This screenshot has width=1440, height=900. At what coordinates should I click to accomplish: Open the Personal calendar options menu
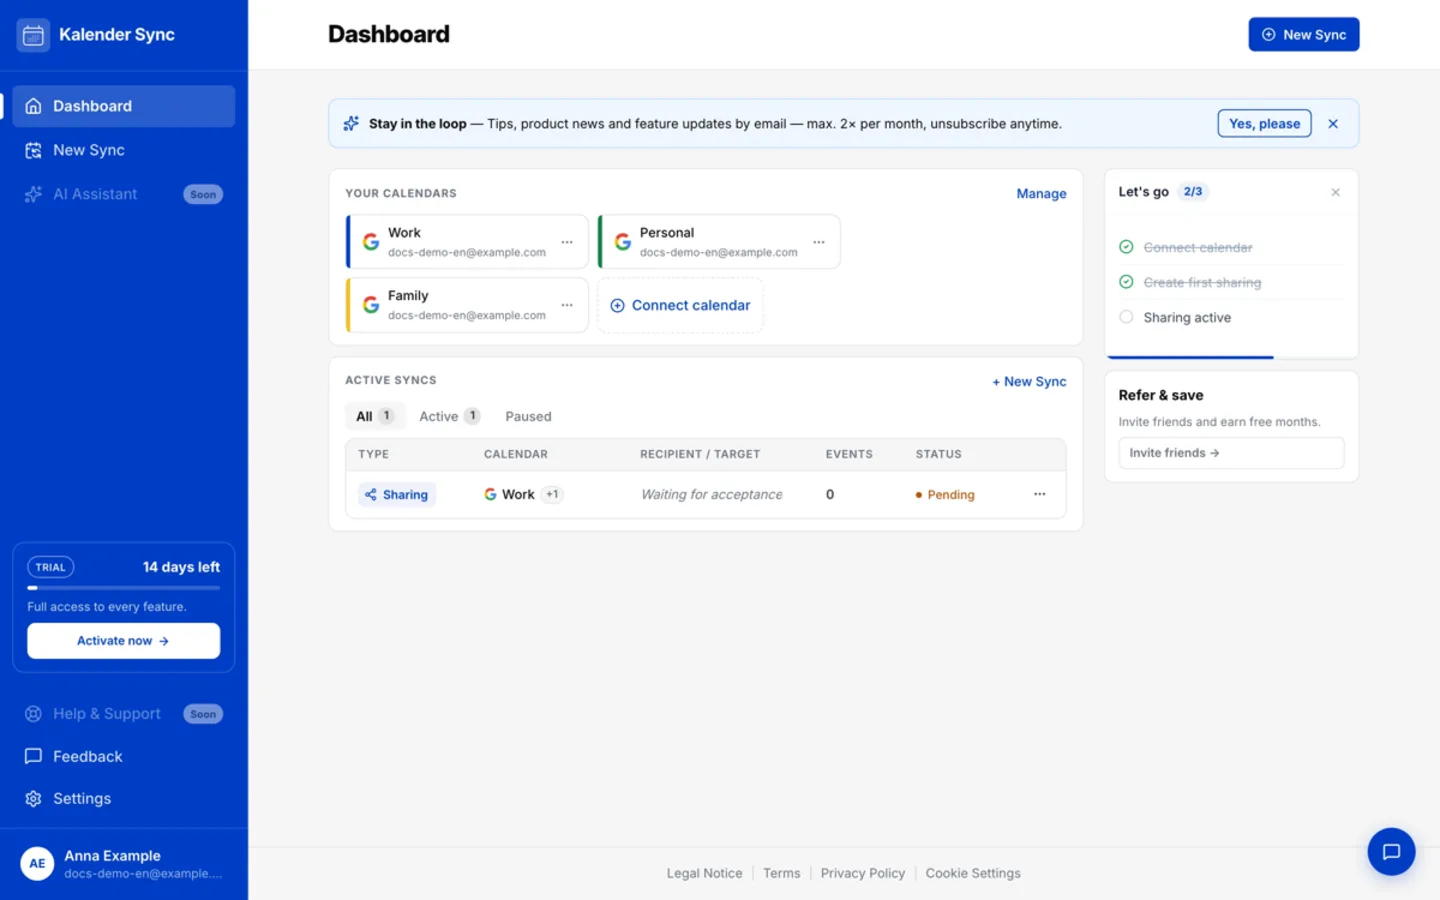[819, 242]
